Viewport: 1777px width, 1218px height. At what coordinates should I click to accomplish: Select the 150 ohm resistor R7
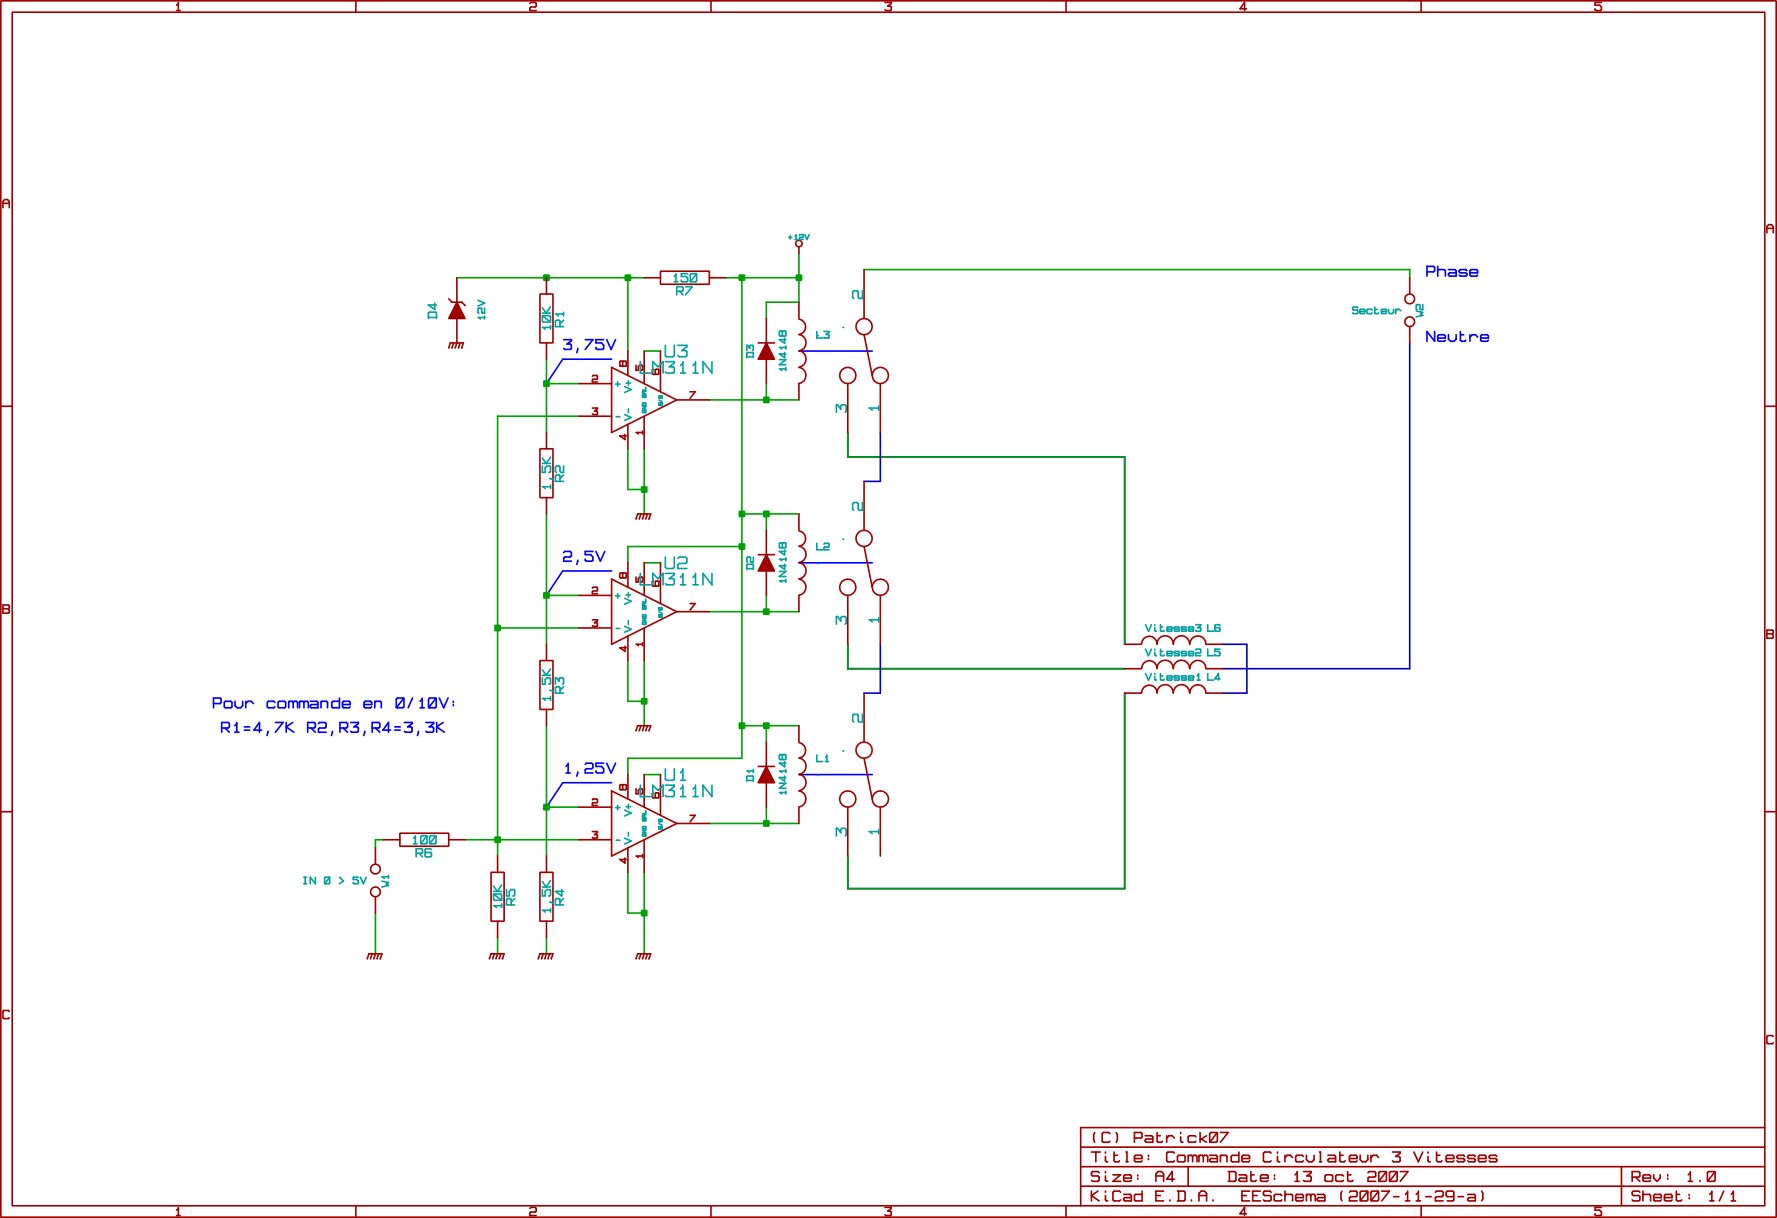684,278
